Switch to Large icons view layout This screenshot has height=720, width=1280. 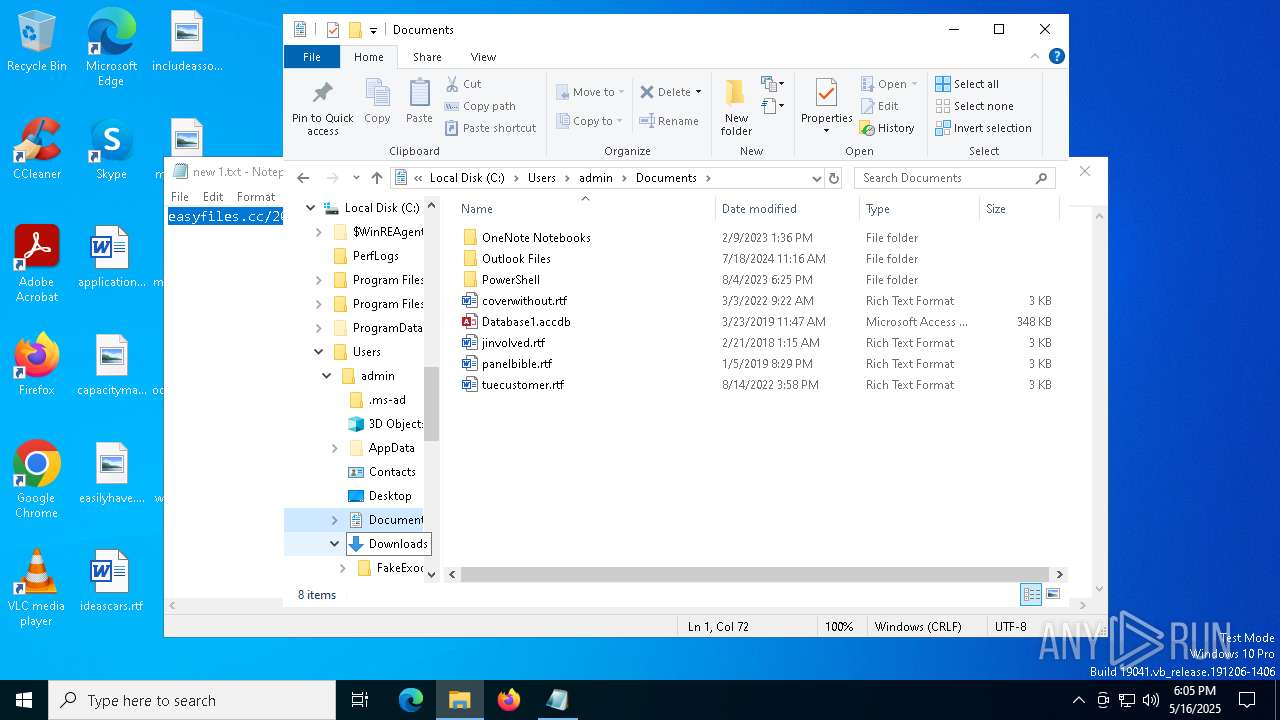click(1052, 594)
